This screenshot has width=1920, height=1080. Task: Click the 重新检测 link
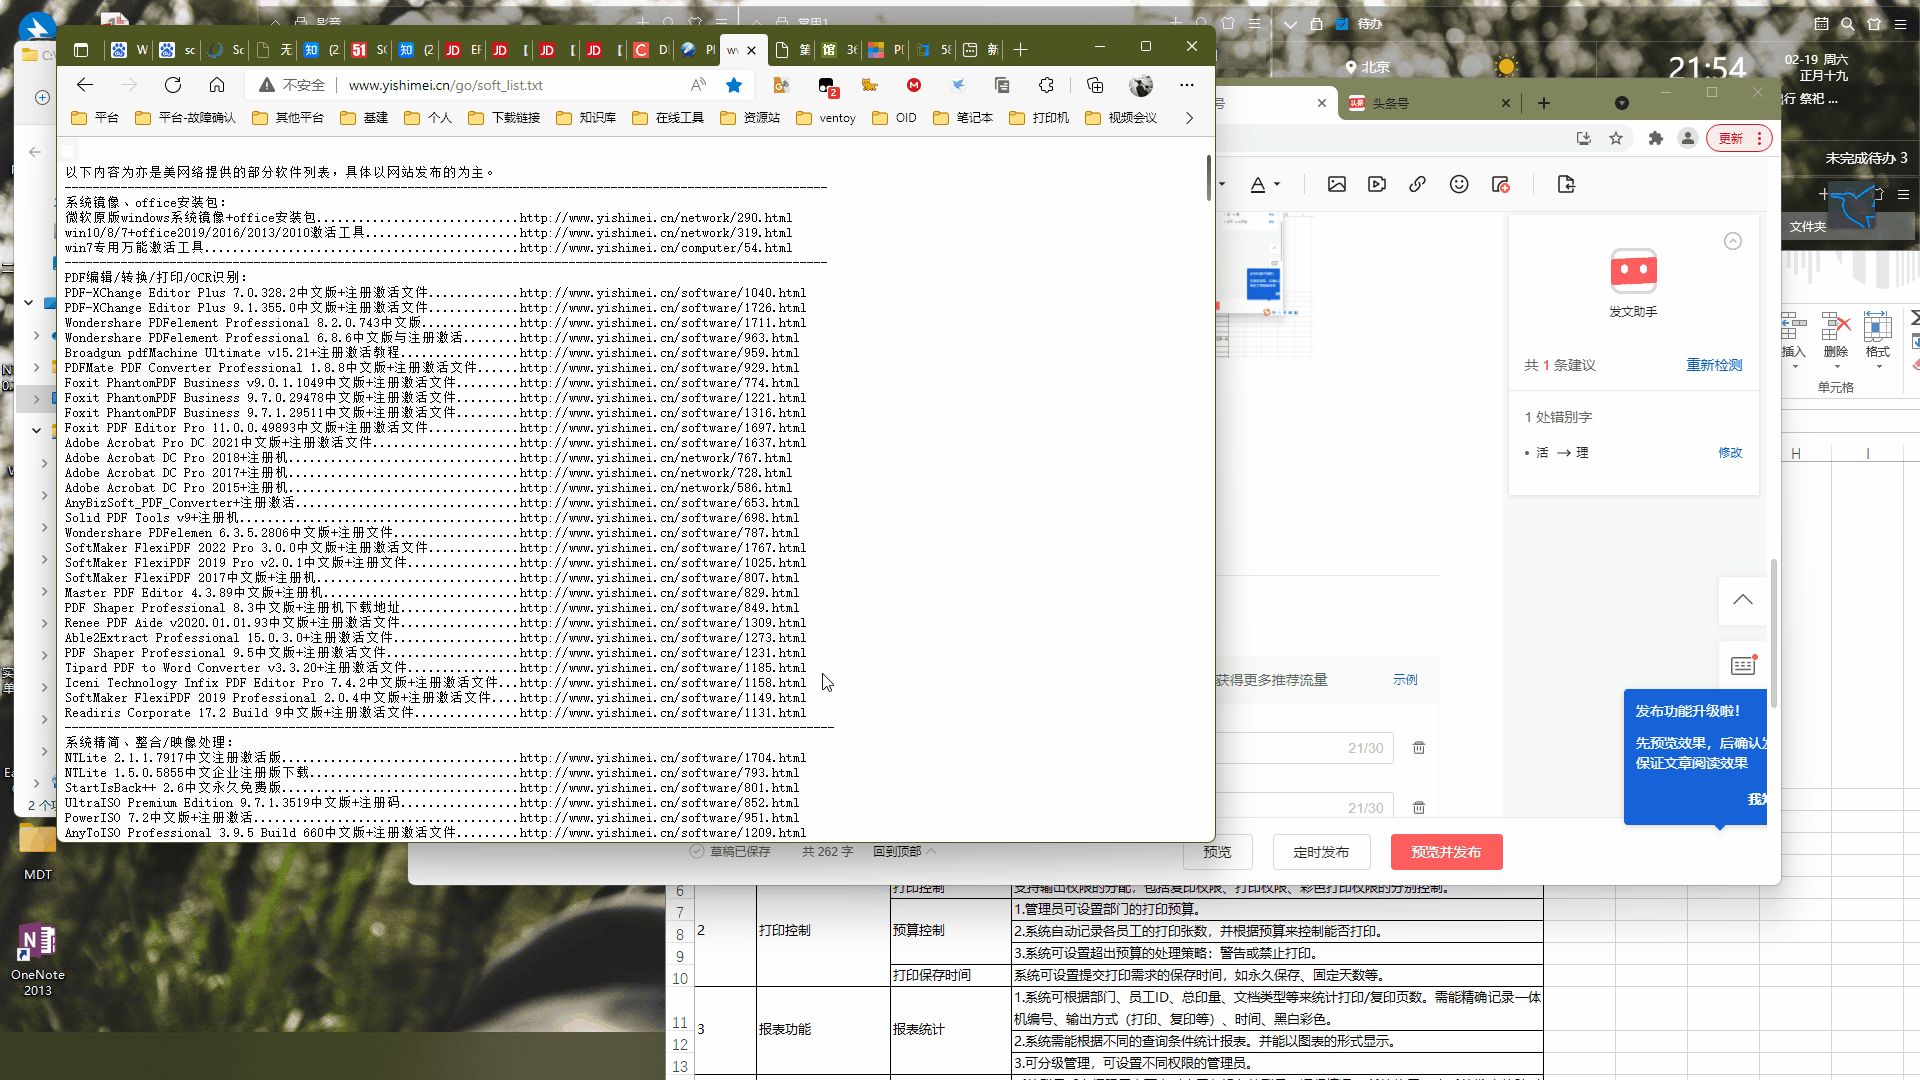1714,365
